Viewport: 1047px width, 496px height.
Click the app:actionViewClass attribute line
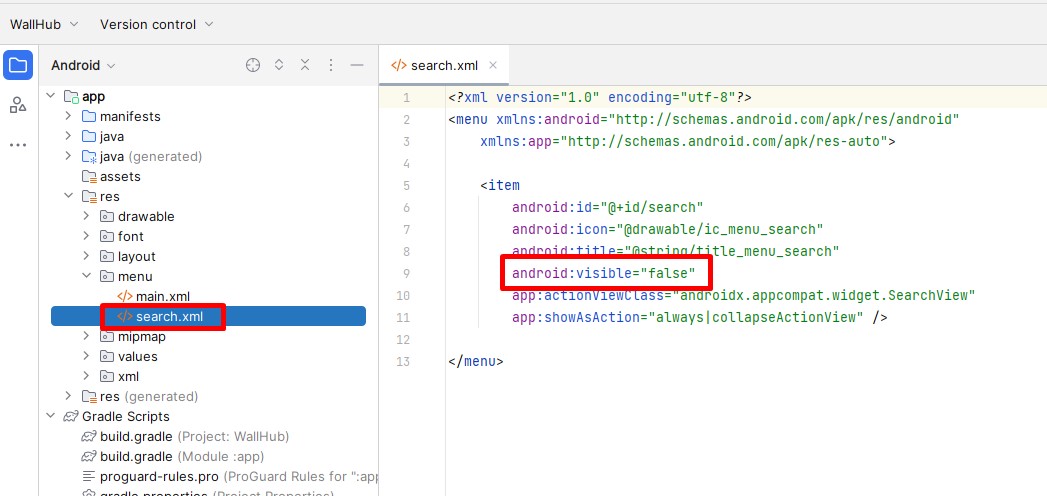[744, 295]
